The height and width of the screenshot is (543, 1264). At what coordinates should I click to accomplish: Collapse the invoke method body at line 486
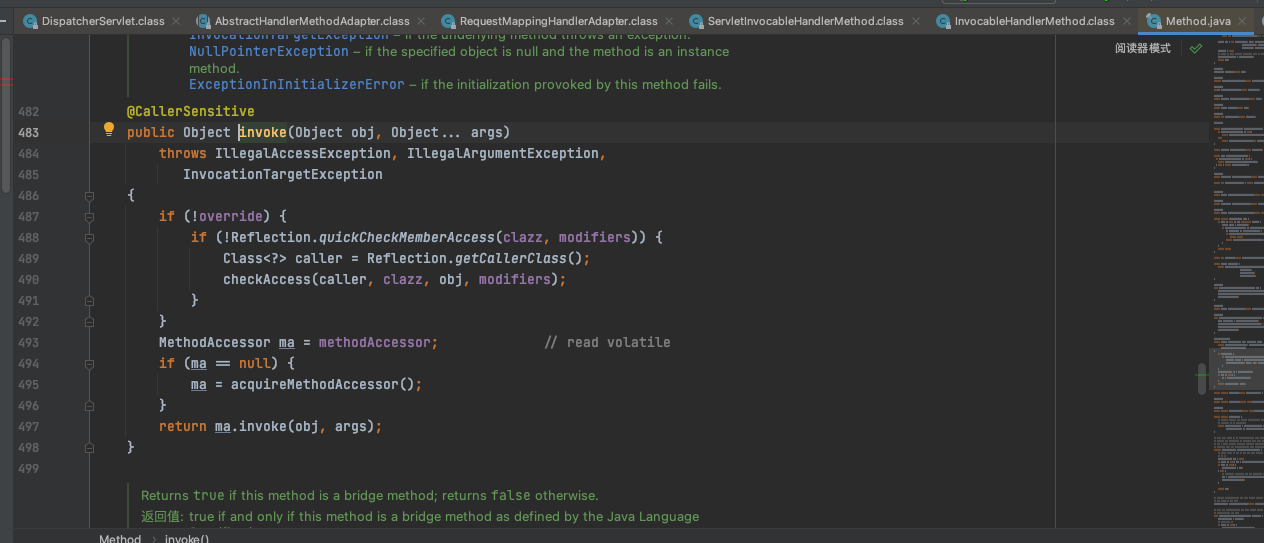point(89,195)
